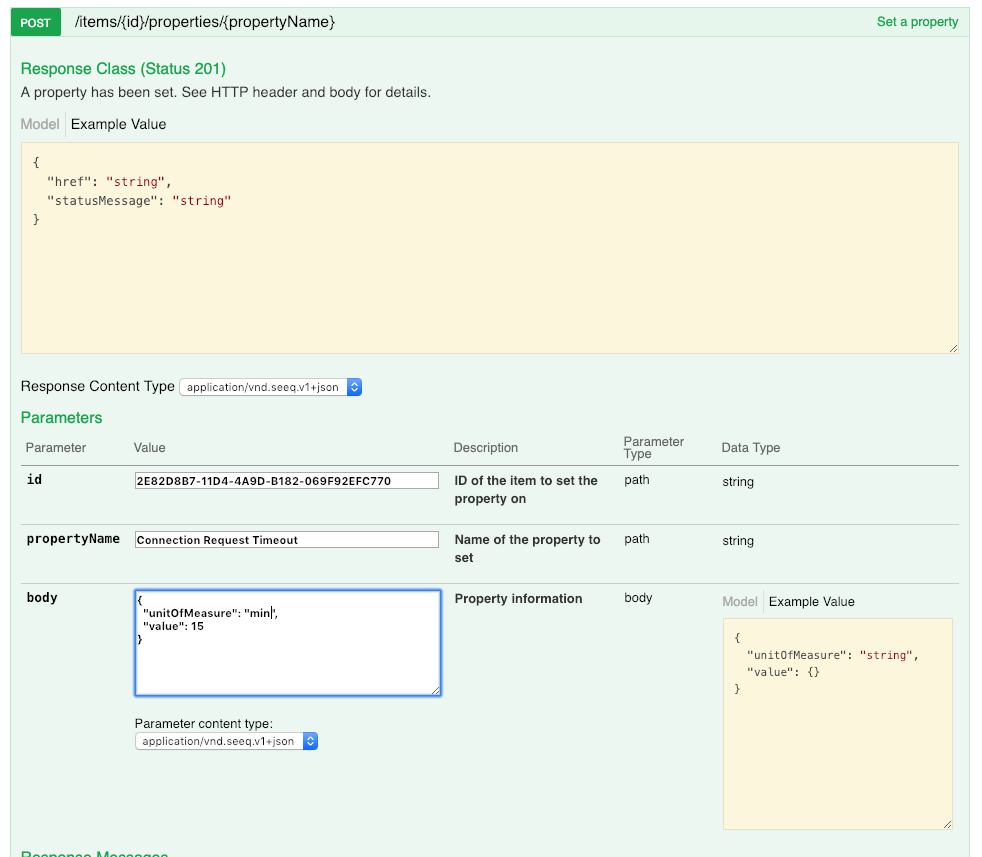Click the resize handle of the response example box
This screenshot has height=857, width=982.
tap(952, 346)
